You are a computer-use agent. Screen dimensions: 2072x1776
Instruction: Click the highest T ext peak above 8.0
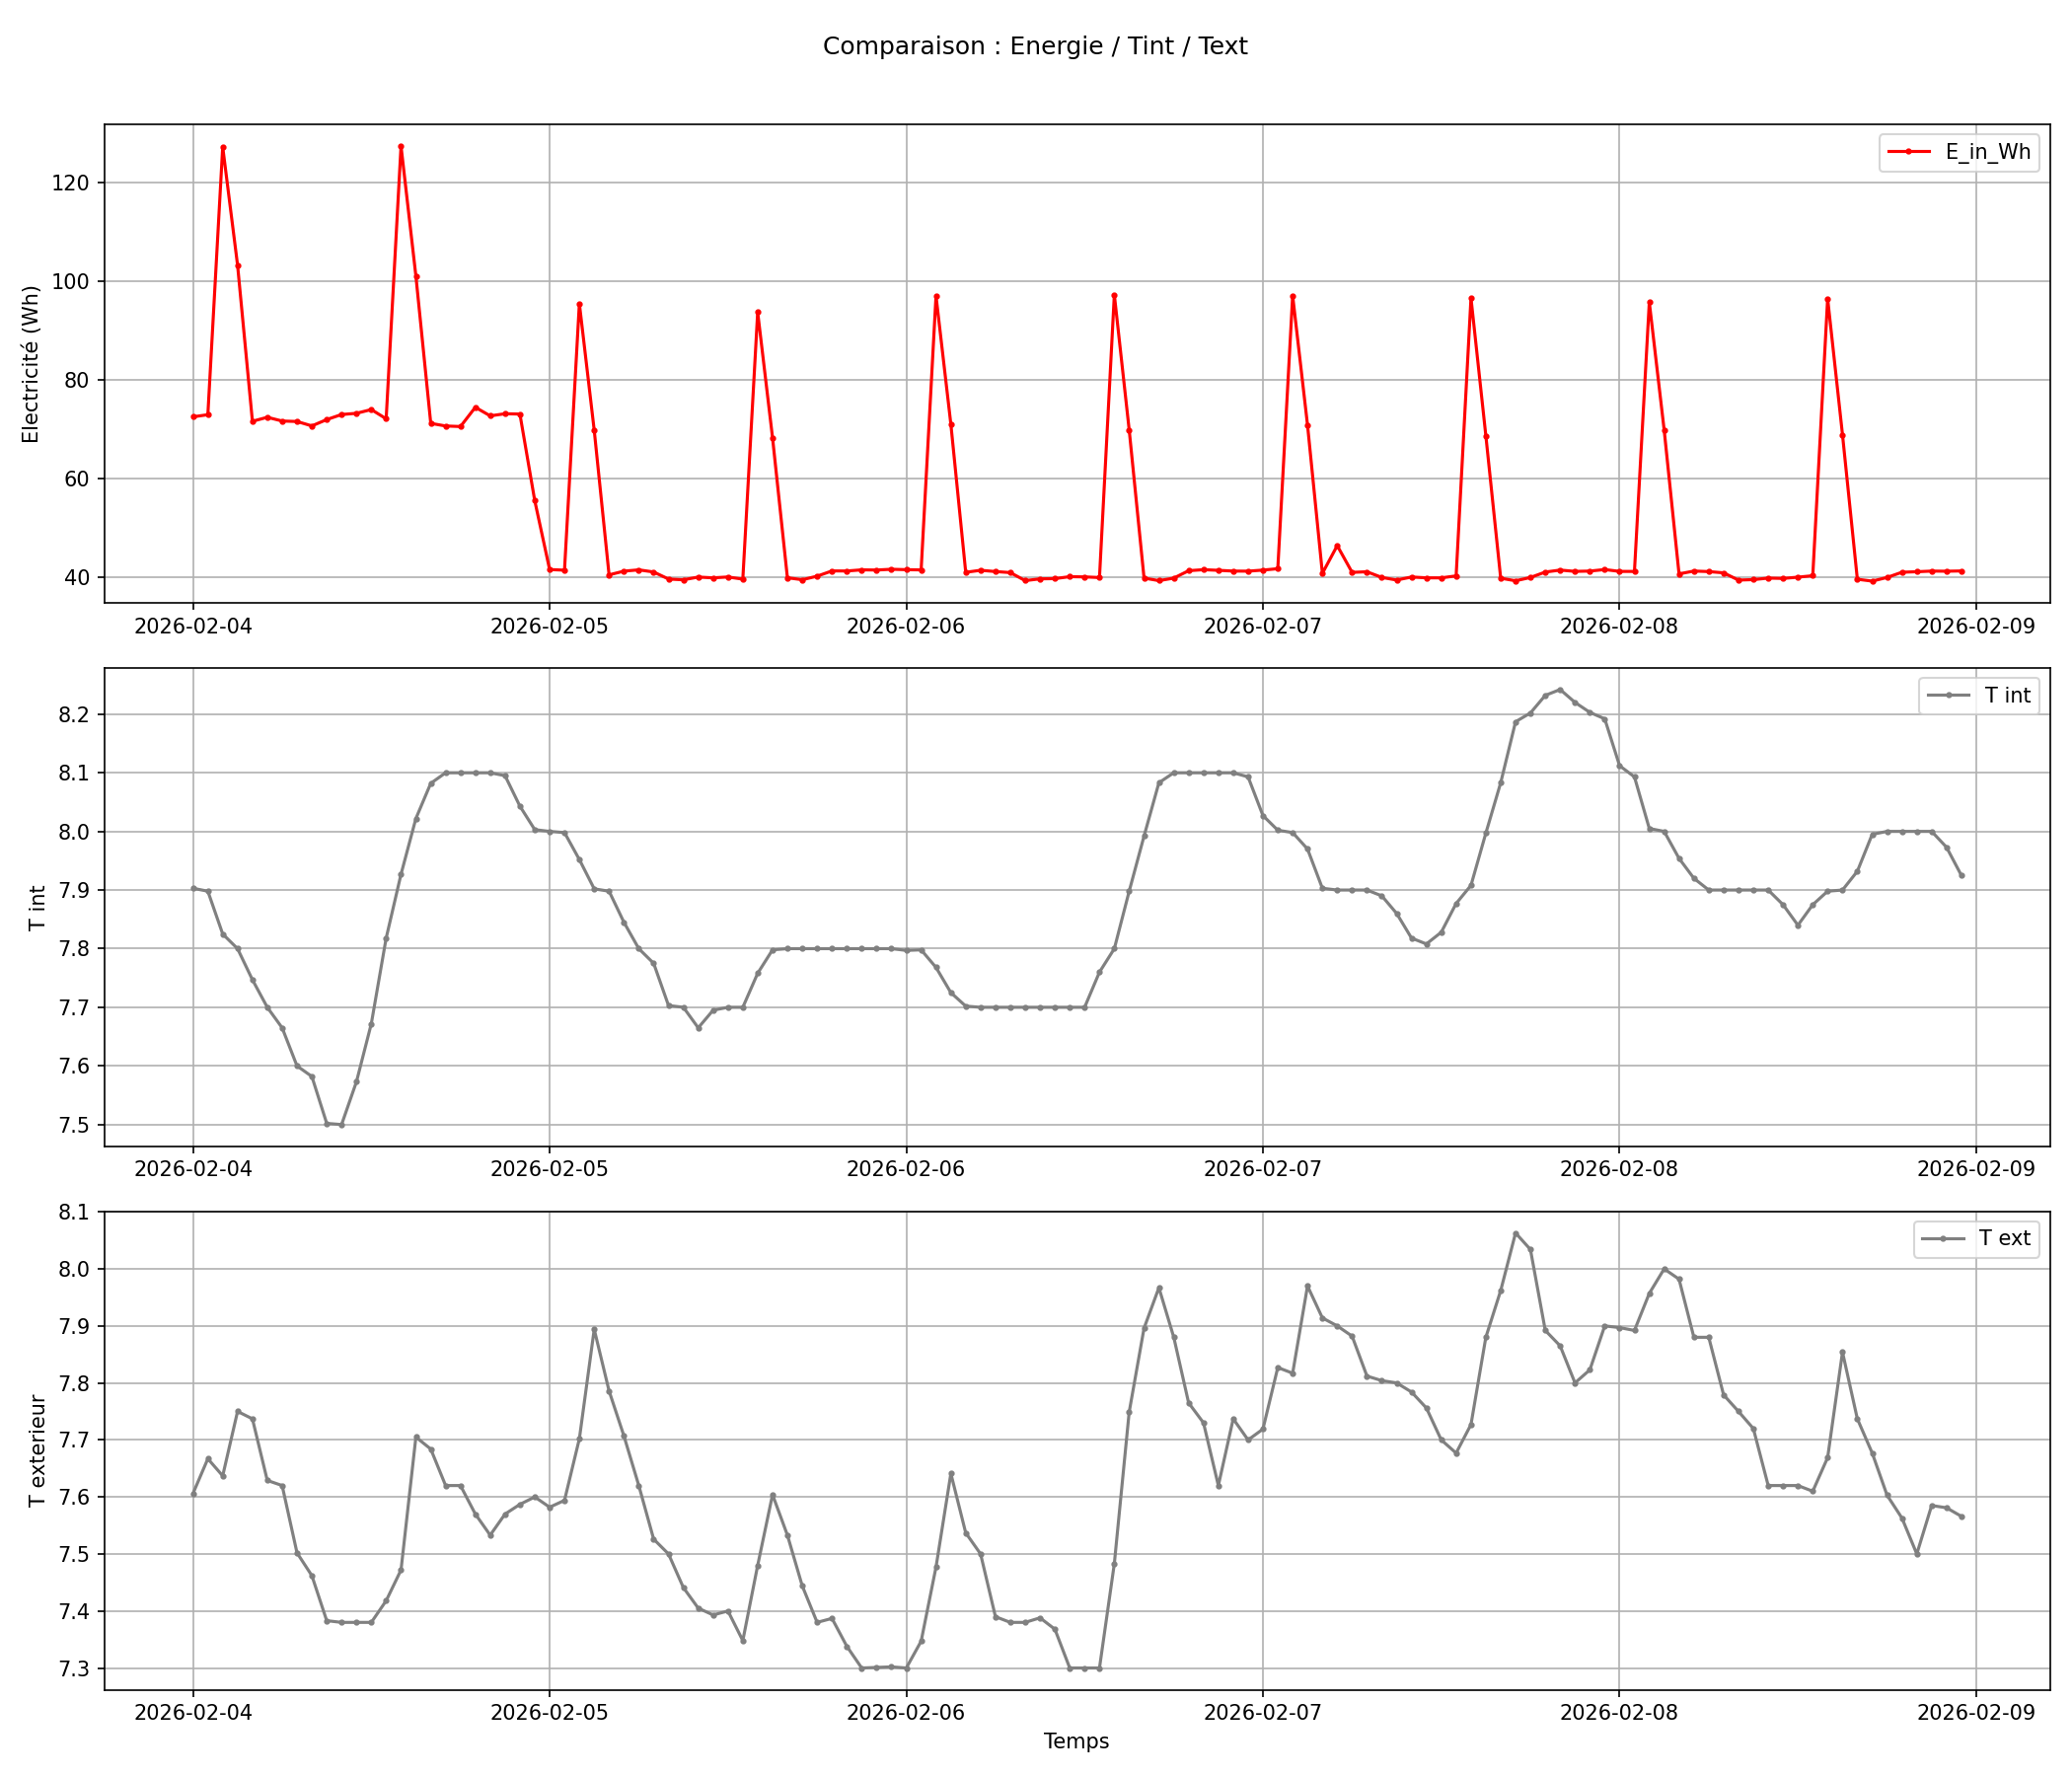tap(1515, 1233)
